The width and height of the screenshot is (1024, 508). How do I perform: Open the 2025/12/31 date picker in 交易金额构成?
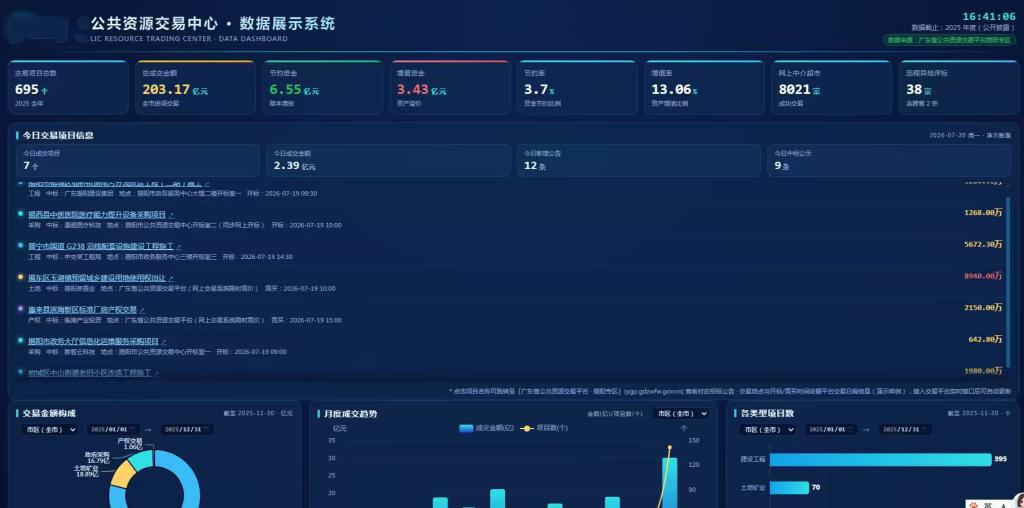pyautogui.click(x=187, y=430)
